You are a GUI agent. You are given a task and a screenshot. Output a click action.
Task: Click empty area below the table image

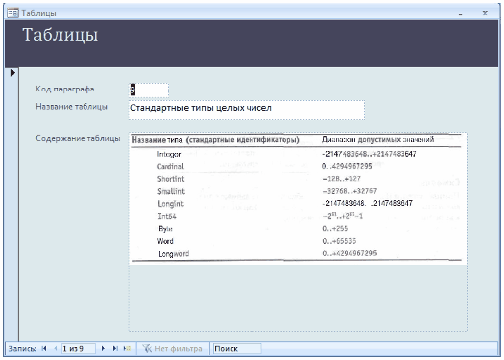(298, 298)
